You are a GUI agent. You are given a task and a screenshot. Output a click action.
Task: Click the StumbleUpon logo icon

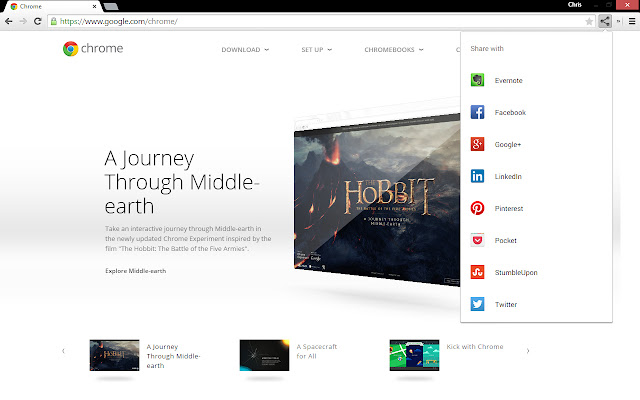(477, 272)
